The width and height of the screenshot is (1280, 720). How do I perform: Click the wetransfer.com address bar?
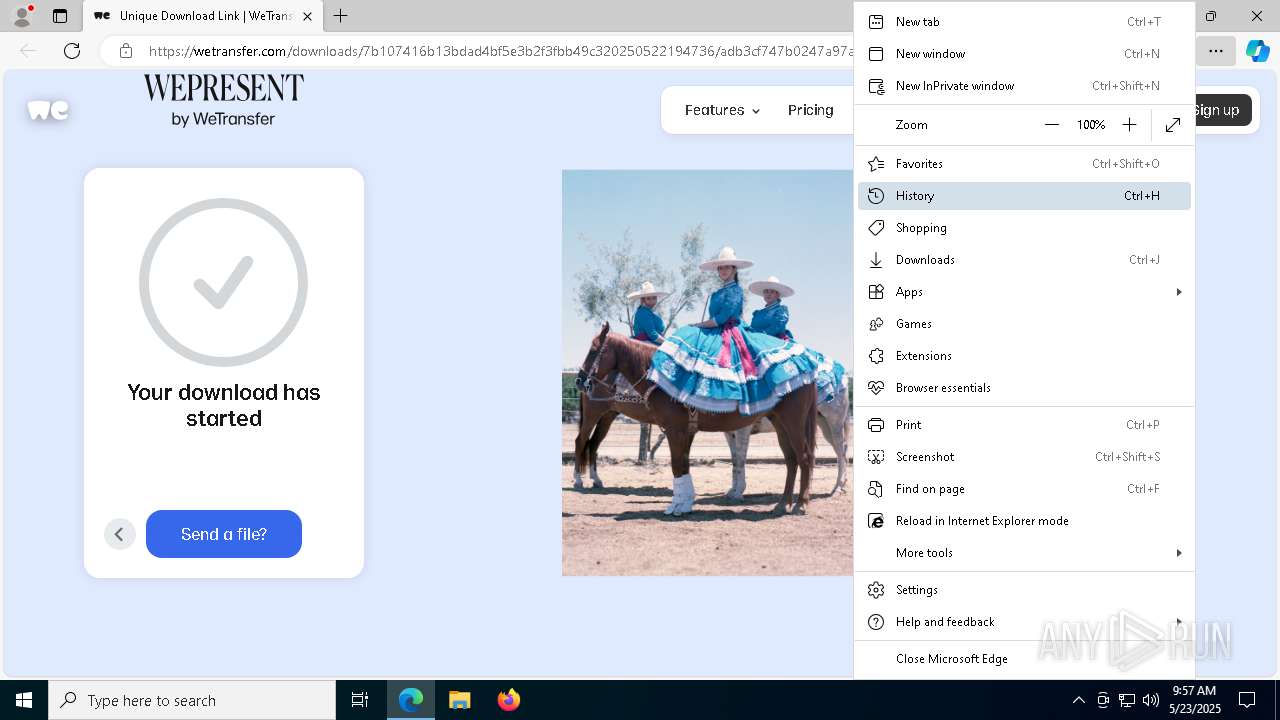pyautogui.click(x=500, y=51)
